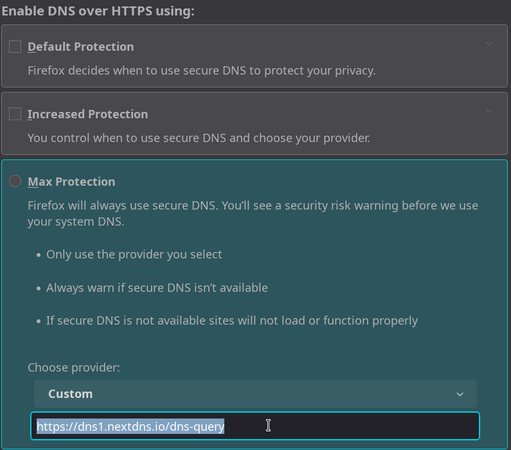Select the Max Protection radio button
The width and height of the screenshot is (511, 450).
15,181
